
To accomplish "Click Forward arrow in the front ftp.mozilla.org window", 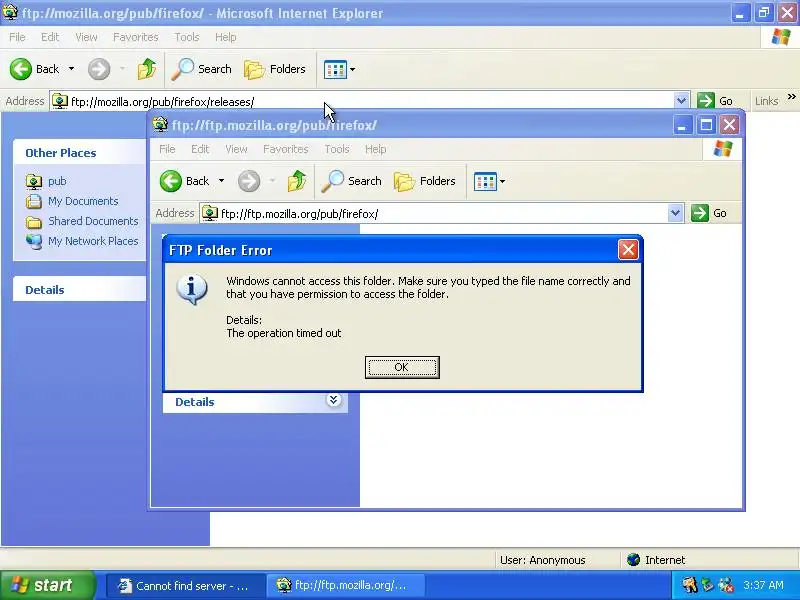I will click(x=249, y=181).
